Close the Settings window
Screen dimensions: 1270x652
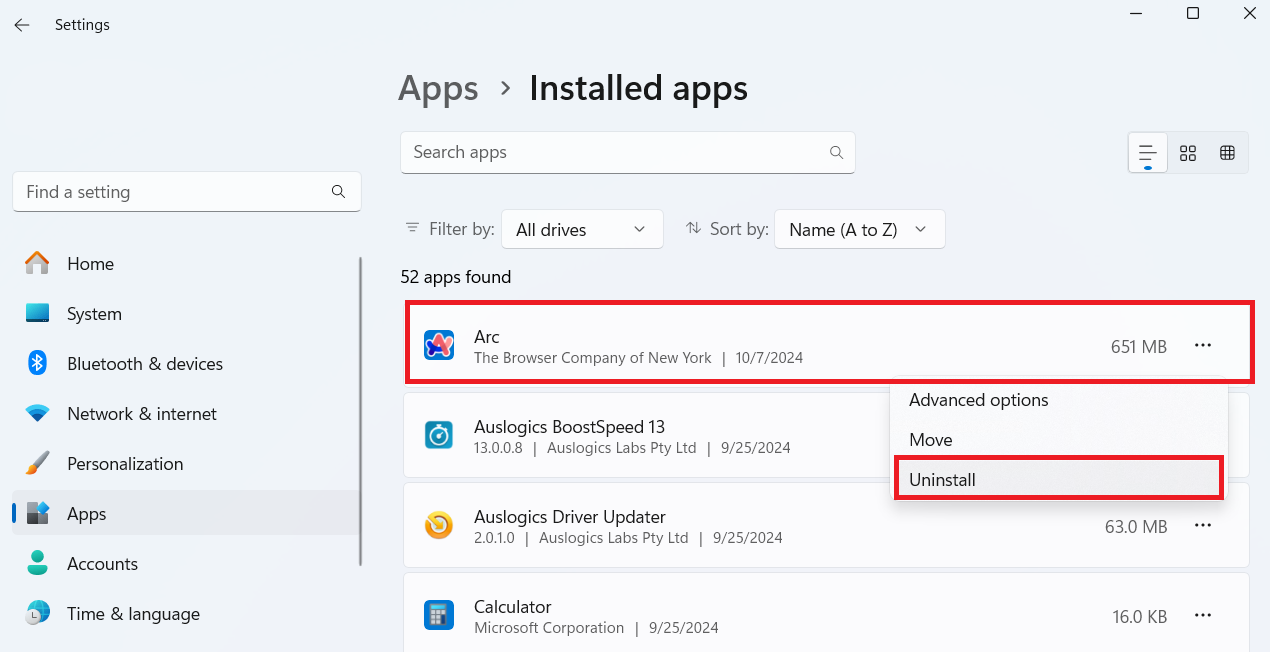click(x=1248, y=13)
